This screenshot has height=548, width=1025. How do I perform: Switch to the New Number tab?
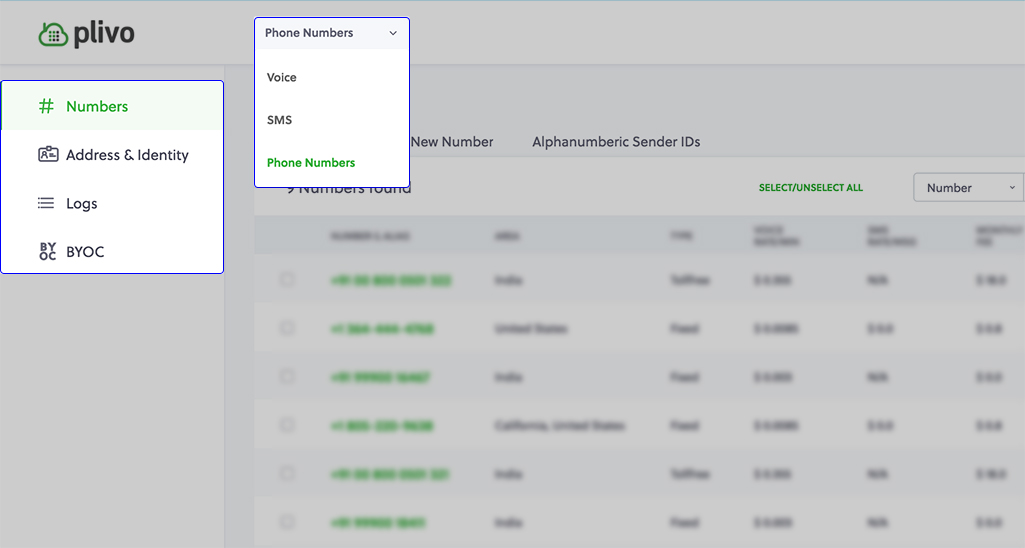452,142
